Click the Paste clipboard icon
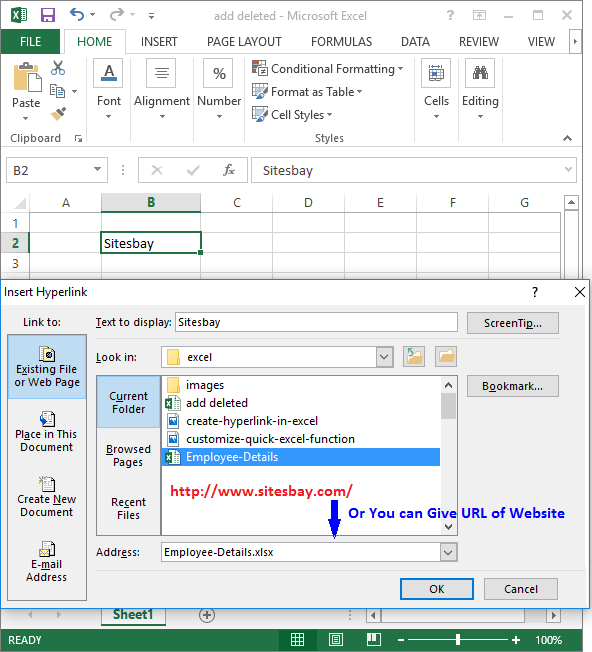 click(x=26, y=77)
